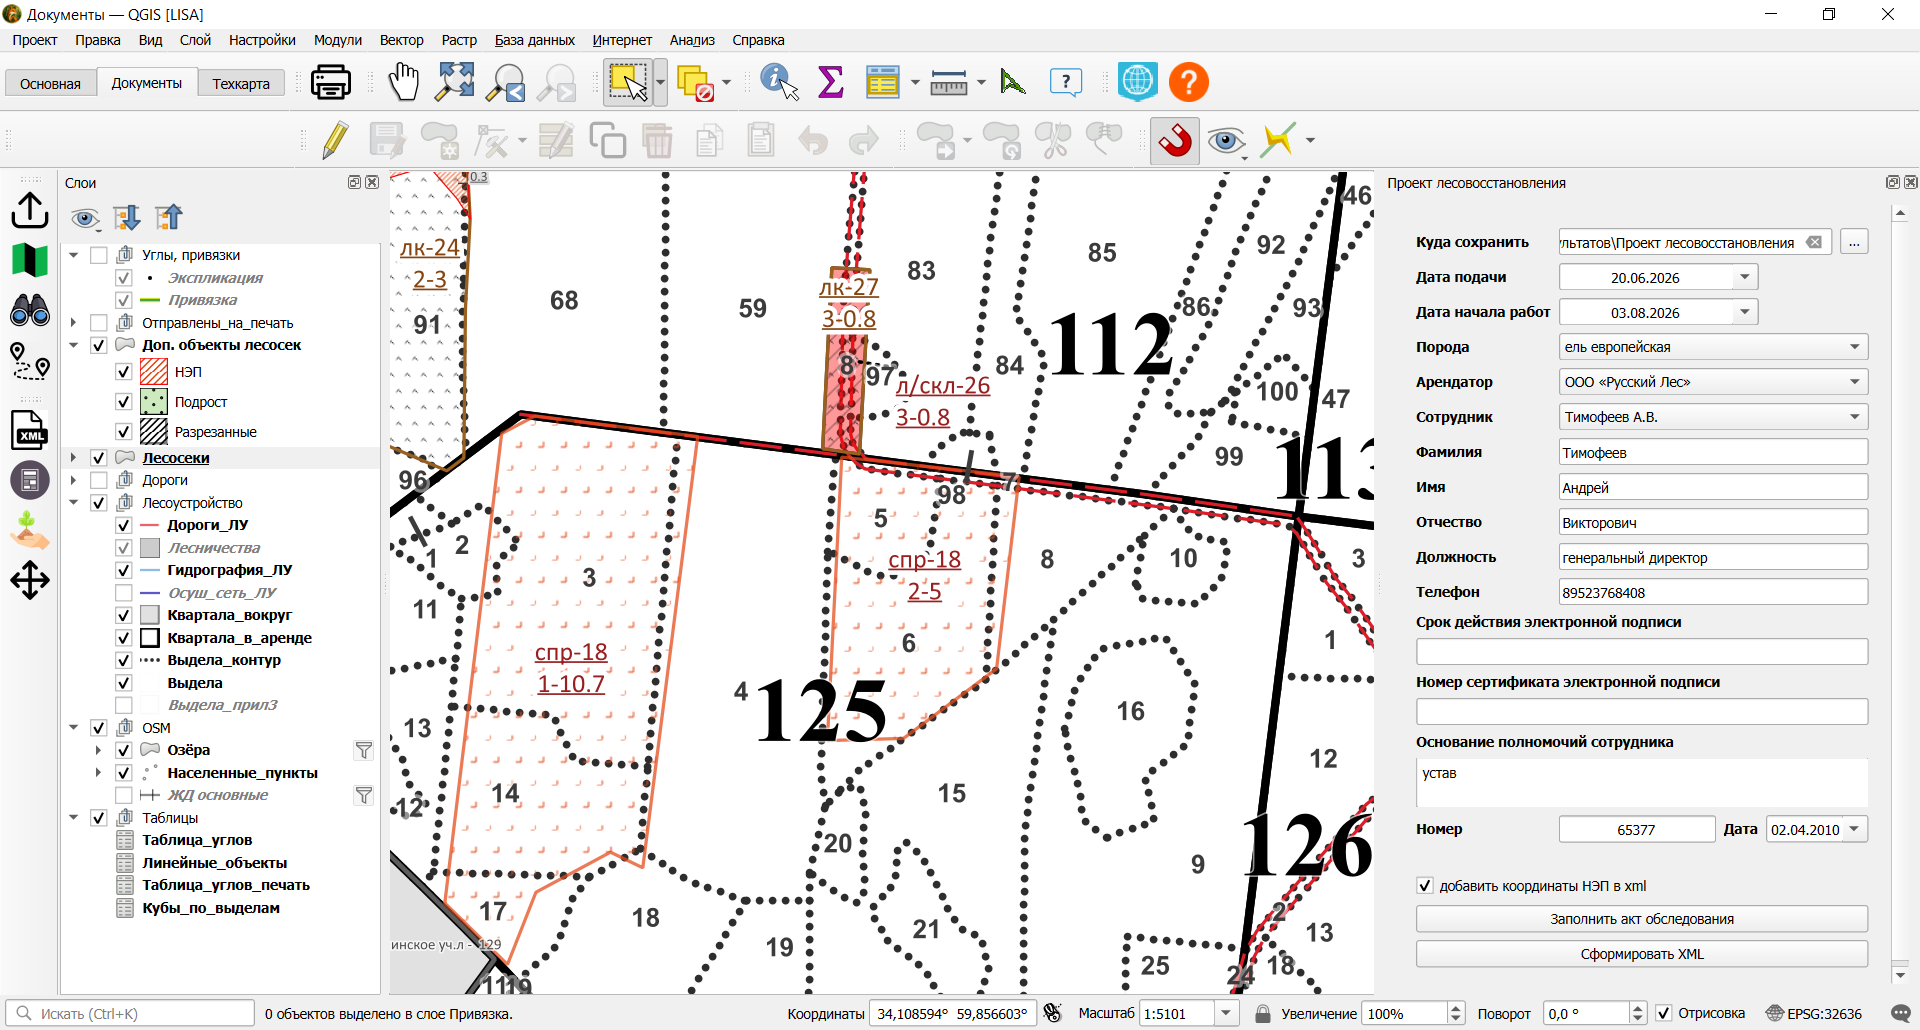This screenshot has height=1030, width=1920.
Task: Click the Телефон input field
Action: pyautogui.click(x=1713, y=592)
